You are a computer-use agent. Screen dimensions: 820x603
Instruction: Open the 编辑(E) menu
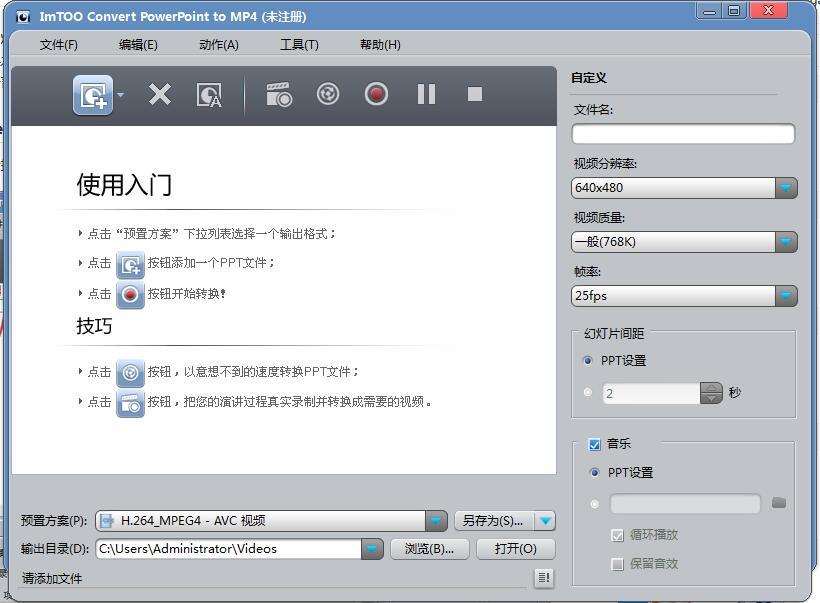[138, 45]
